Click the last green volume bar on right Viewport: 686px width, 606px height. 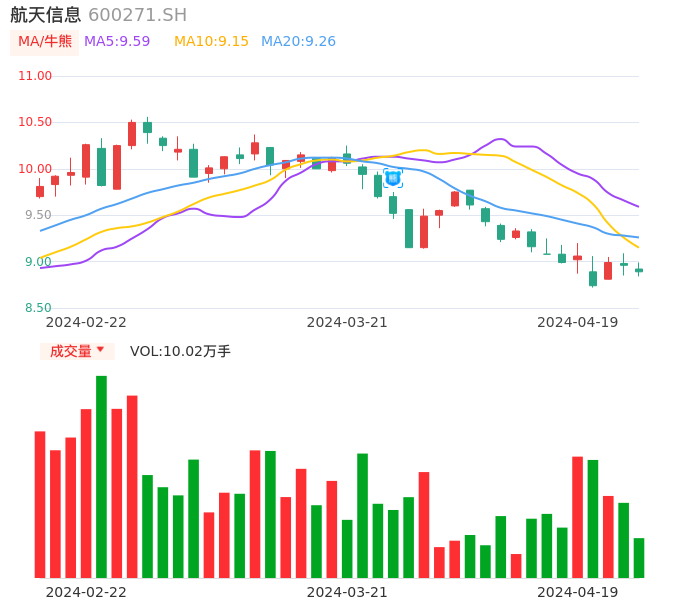point(639,557)
